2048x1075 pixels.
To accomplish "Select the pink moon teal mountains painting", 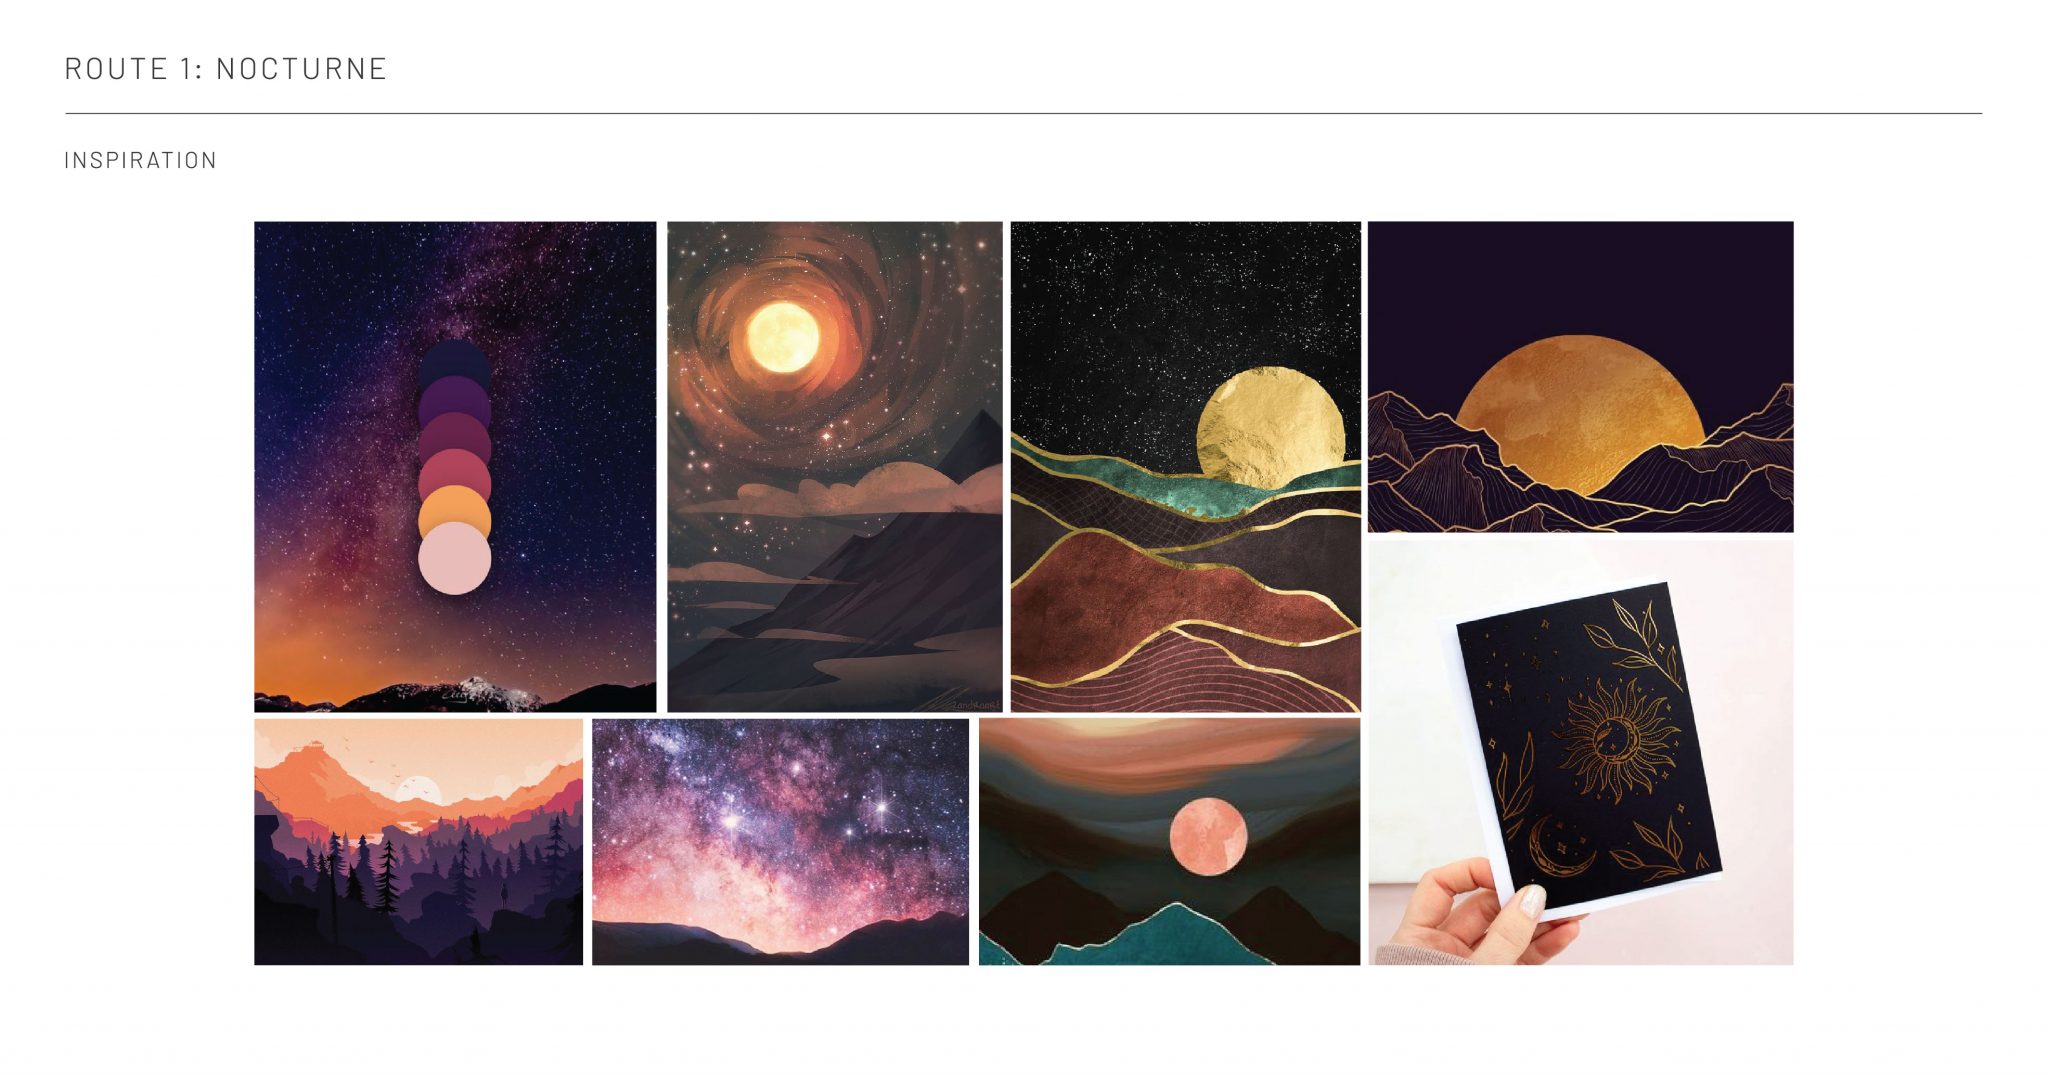I will point(1169,842).
